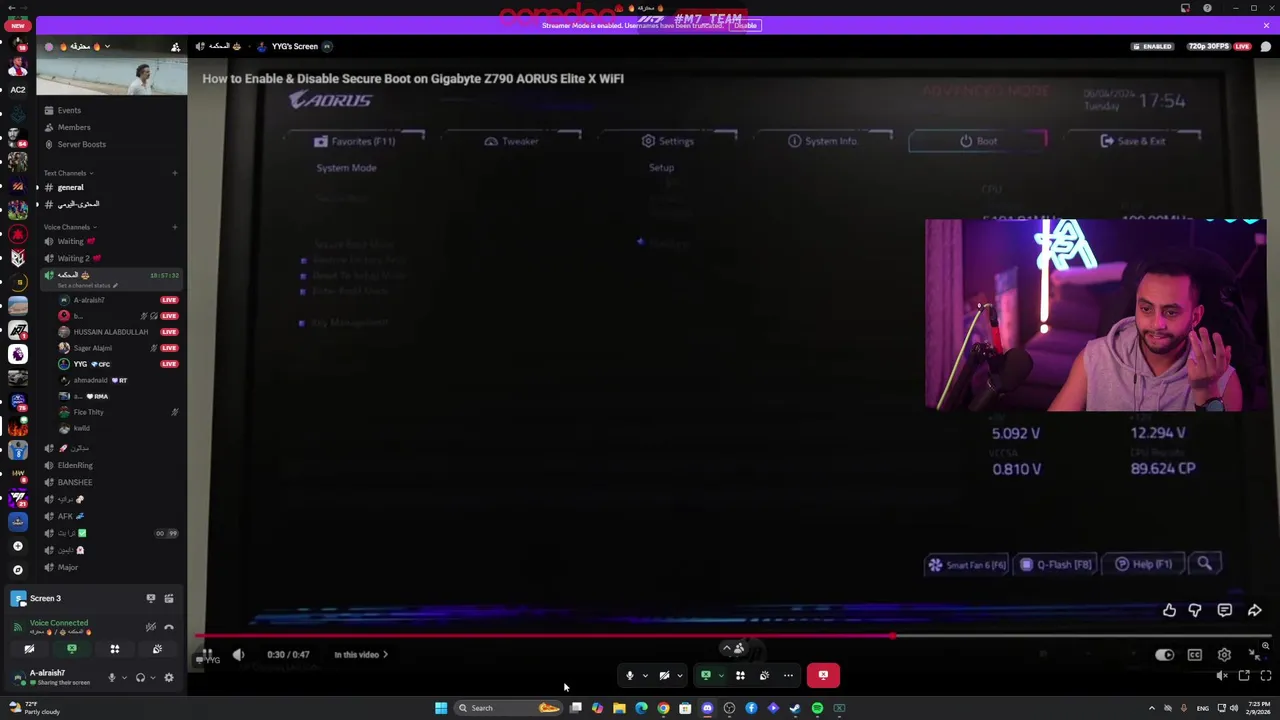Mute the video volume speaker icon
Image resolution: width=1280 pixels, height=720 pixels.
coord(238,655)
